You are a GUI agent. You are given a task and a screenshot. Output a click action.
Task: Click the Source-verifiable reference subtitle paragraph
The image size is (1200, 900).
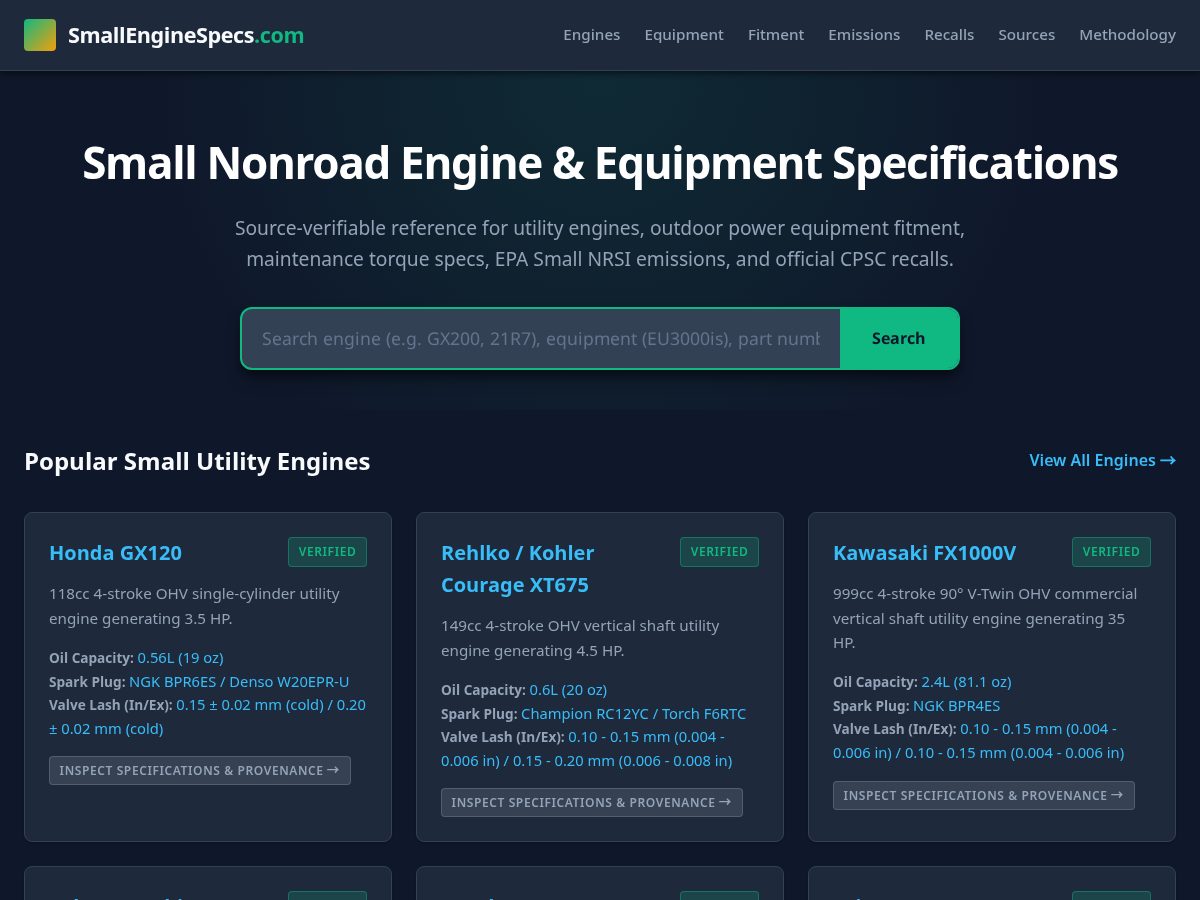(600, 244)
